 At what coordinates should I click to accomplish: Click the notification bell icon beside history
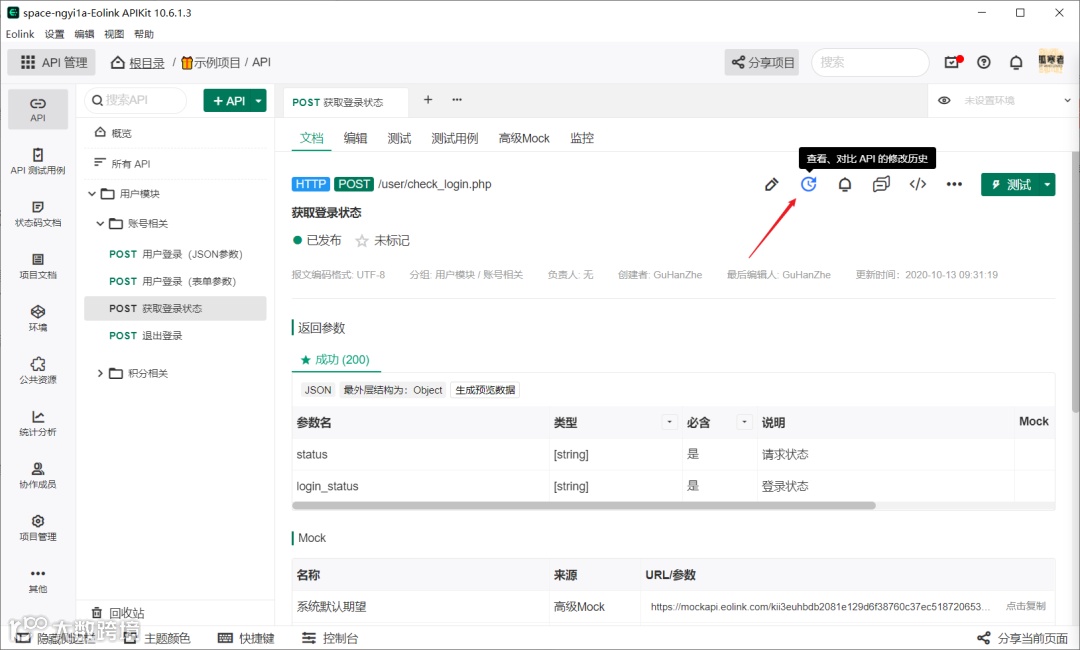[x=844, y=185]
